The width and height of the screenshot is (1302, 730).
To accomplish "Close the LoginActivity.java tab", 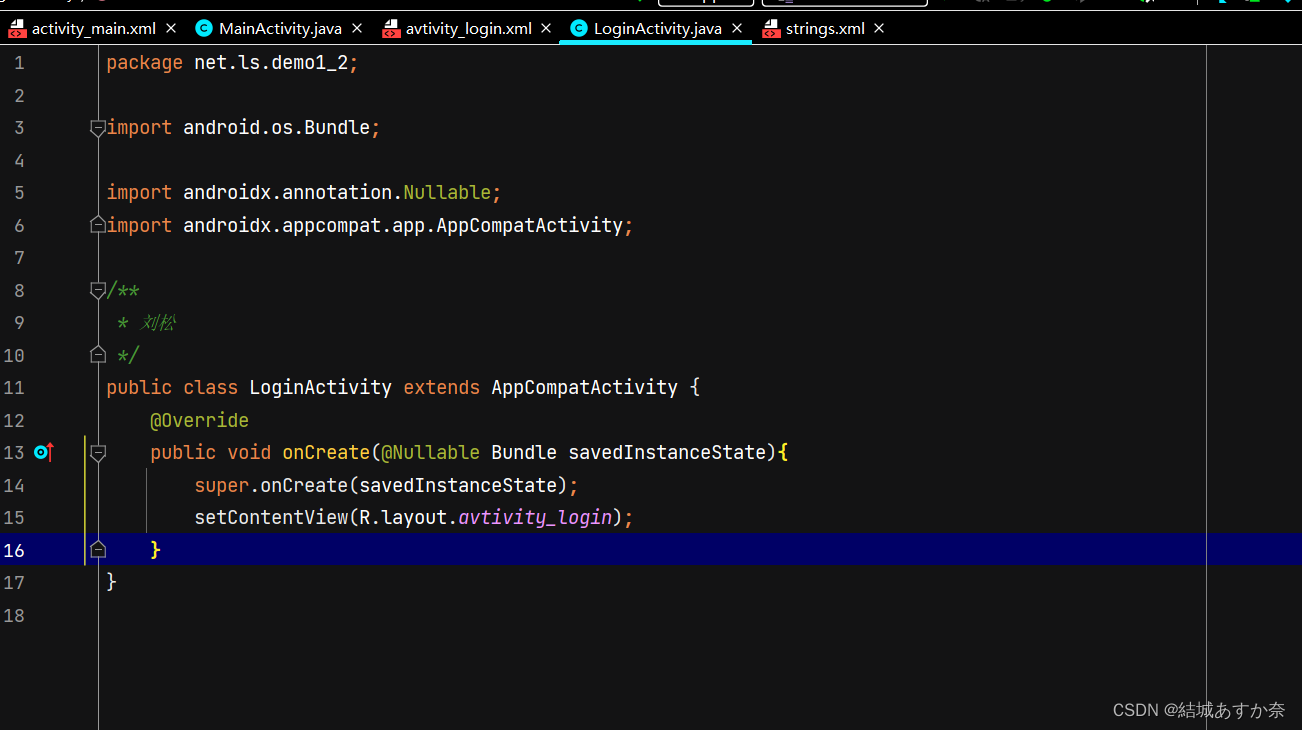I will 737,28.
